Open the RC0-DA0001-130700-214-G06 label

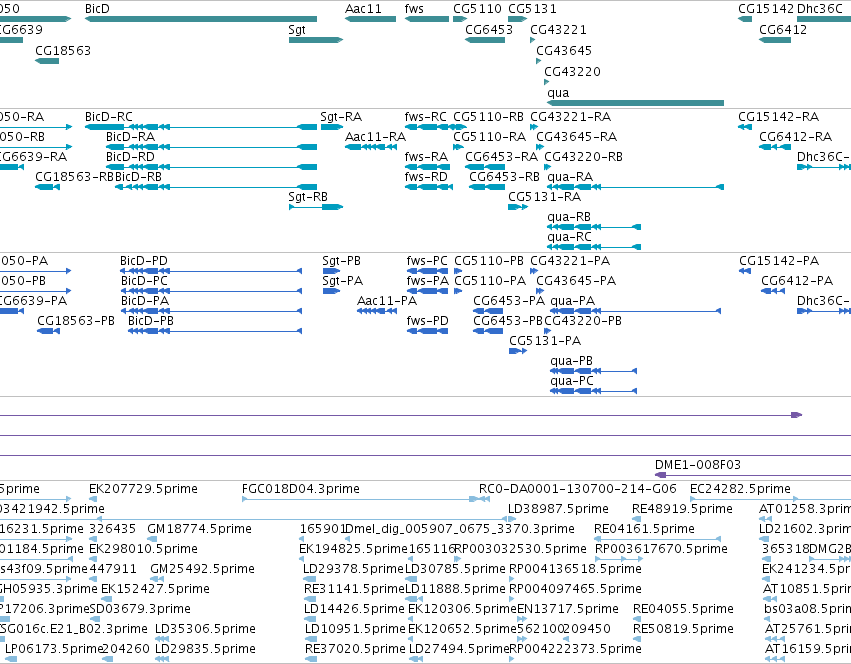578,489
